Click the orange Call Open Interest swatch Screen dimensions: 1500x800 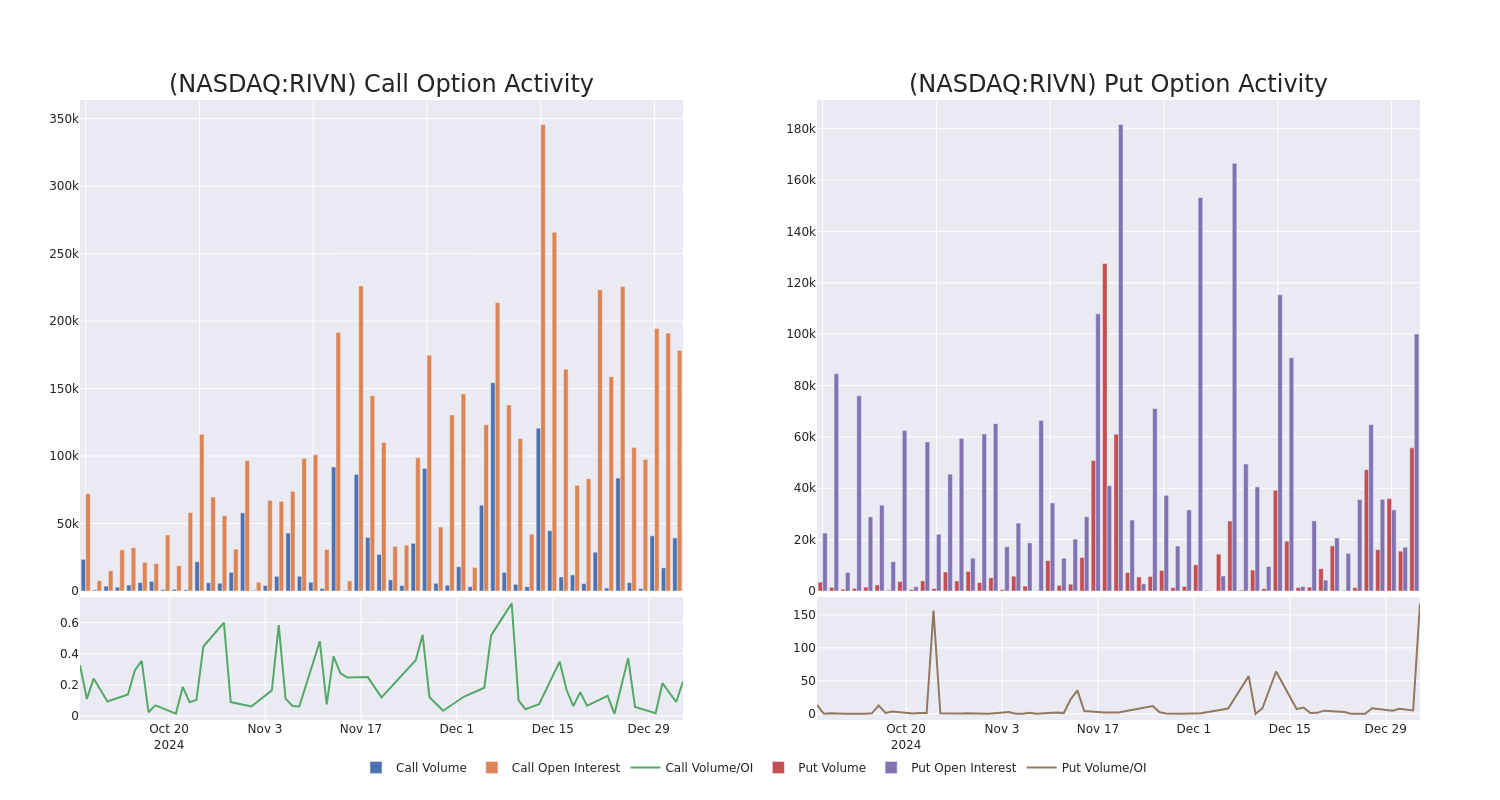pos(492,768)
